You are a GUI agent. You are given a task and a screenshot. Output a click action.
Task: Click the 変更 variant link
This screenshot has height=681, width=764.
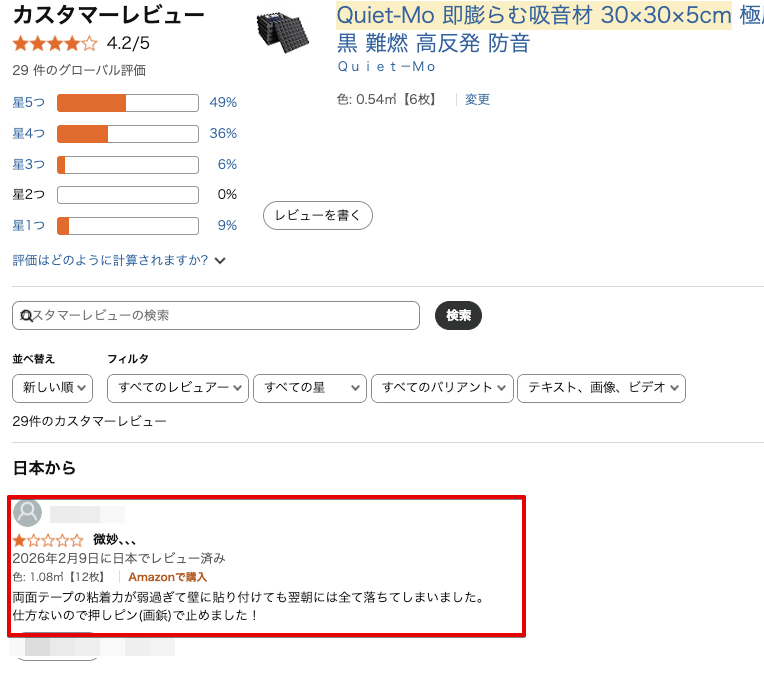(477, 99)
